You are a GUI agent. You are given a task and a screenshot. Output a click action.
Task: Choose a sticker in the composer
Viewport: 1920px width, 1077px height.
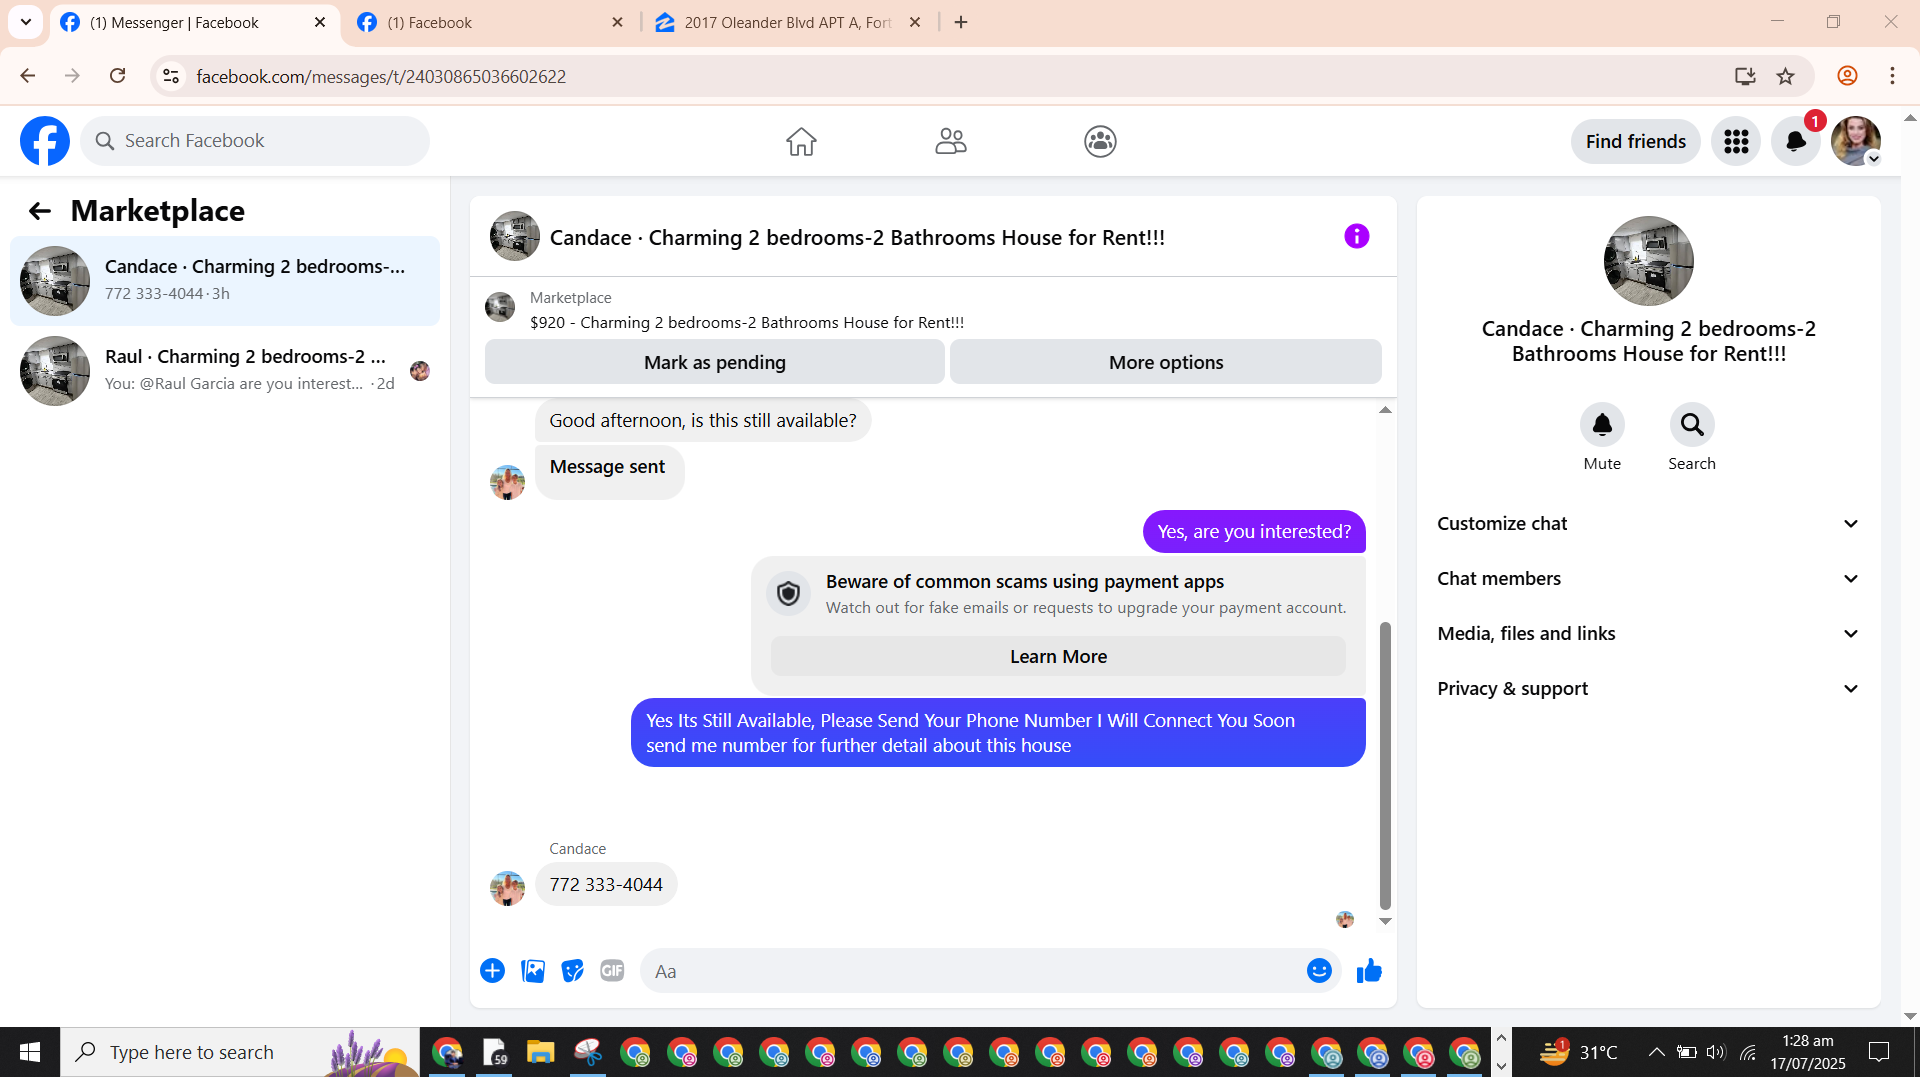click(572, 971)
